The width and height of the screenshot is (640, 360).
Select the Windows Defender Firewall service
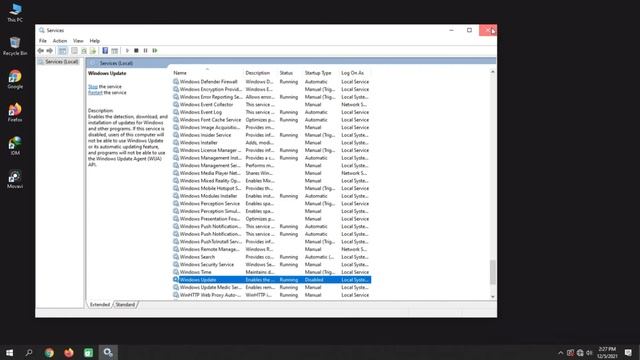[x=271, y=82]
